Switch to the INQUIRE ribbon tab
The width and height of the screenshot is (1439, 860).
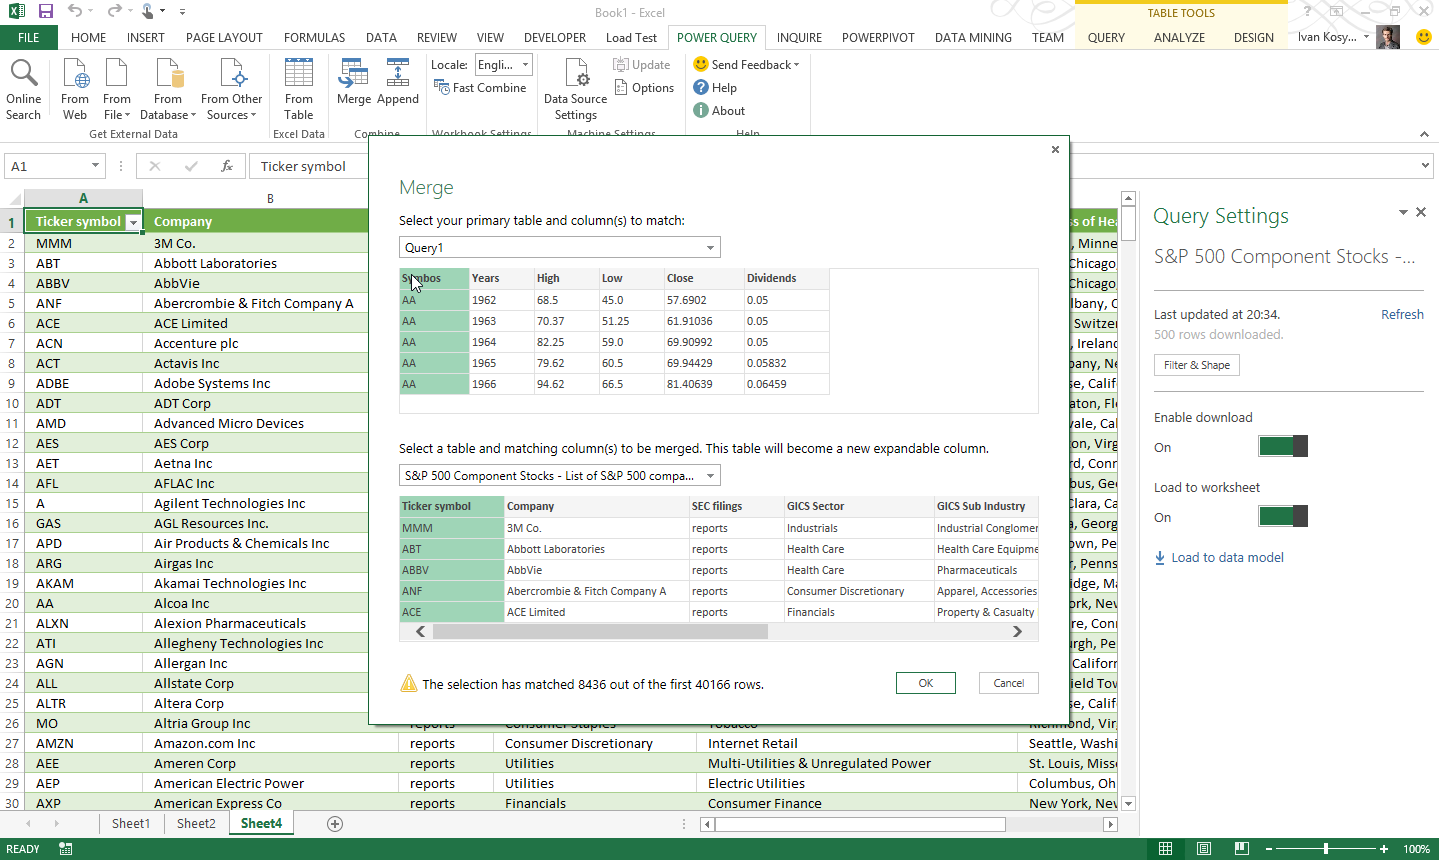point(799,38)
